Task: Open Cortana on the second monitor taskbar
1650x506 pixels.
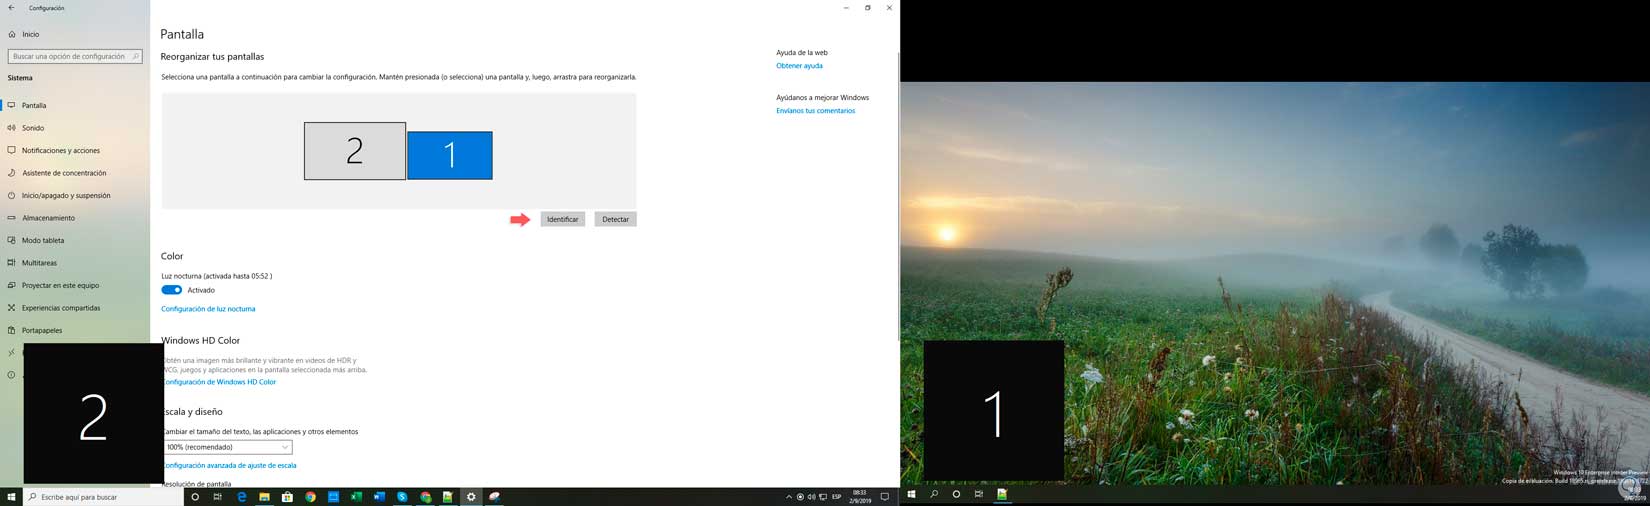Action: pyautogui.click(x=956, y=494)
